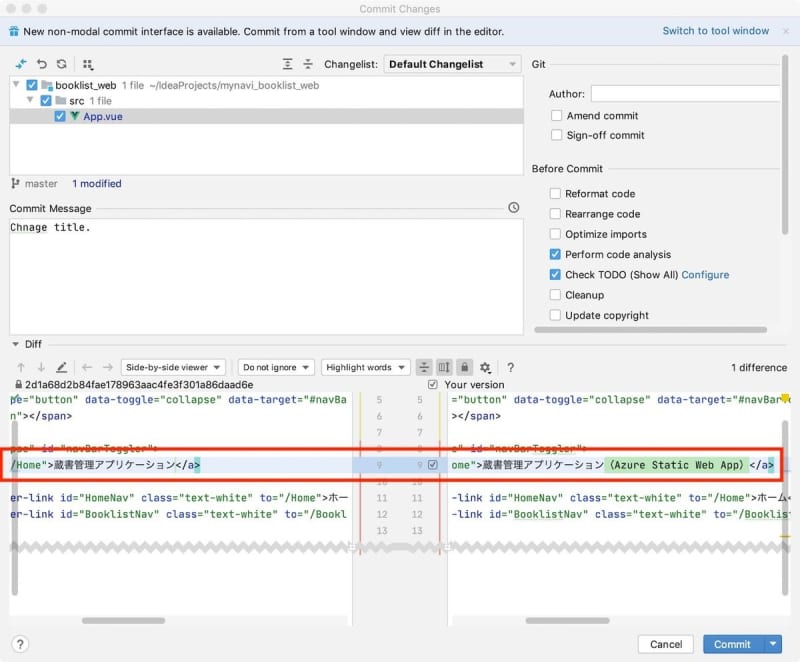
Task: Check the Reformat code option
Action: point(555,193)
